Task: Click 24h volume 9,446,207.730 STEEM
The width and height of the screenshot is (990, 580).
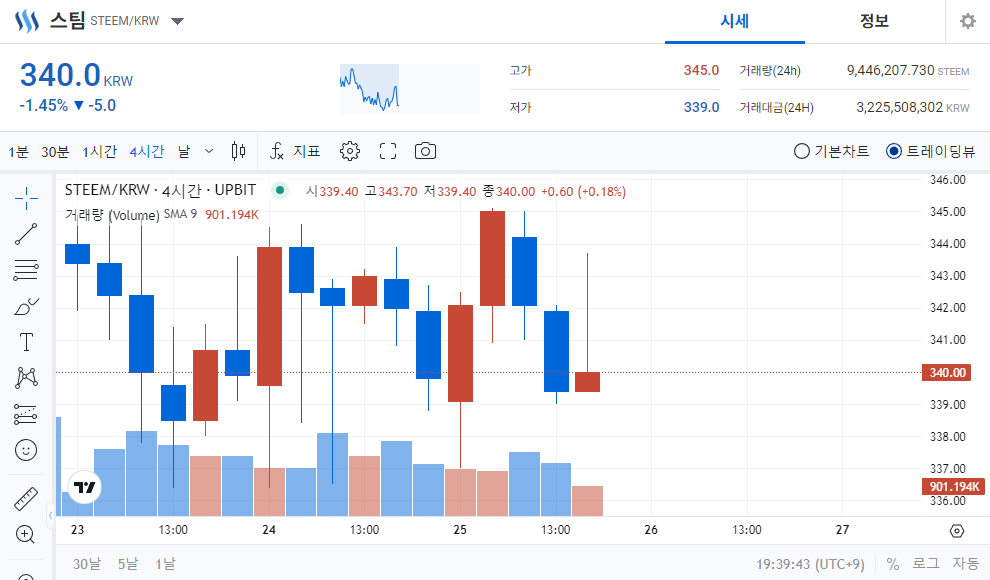Action: point(908,70)
